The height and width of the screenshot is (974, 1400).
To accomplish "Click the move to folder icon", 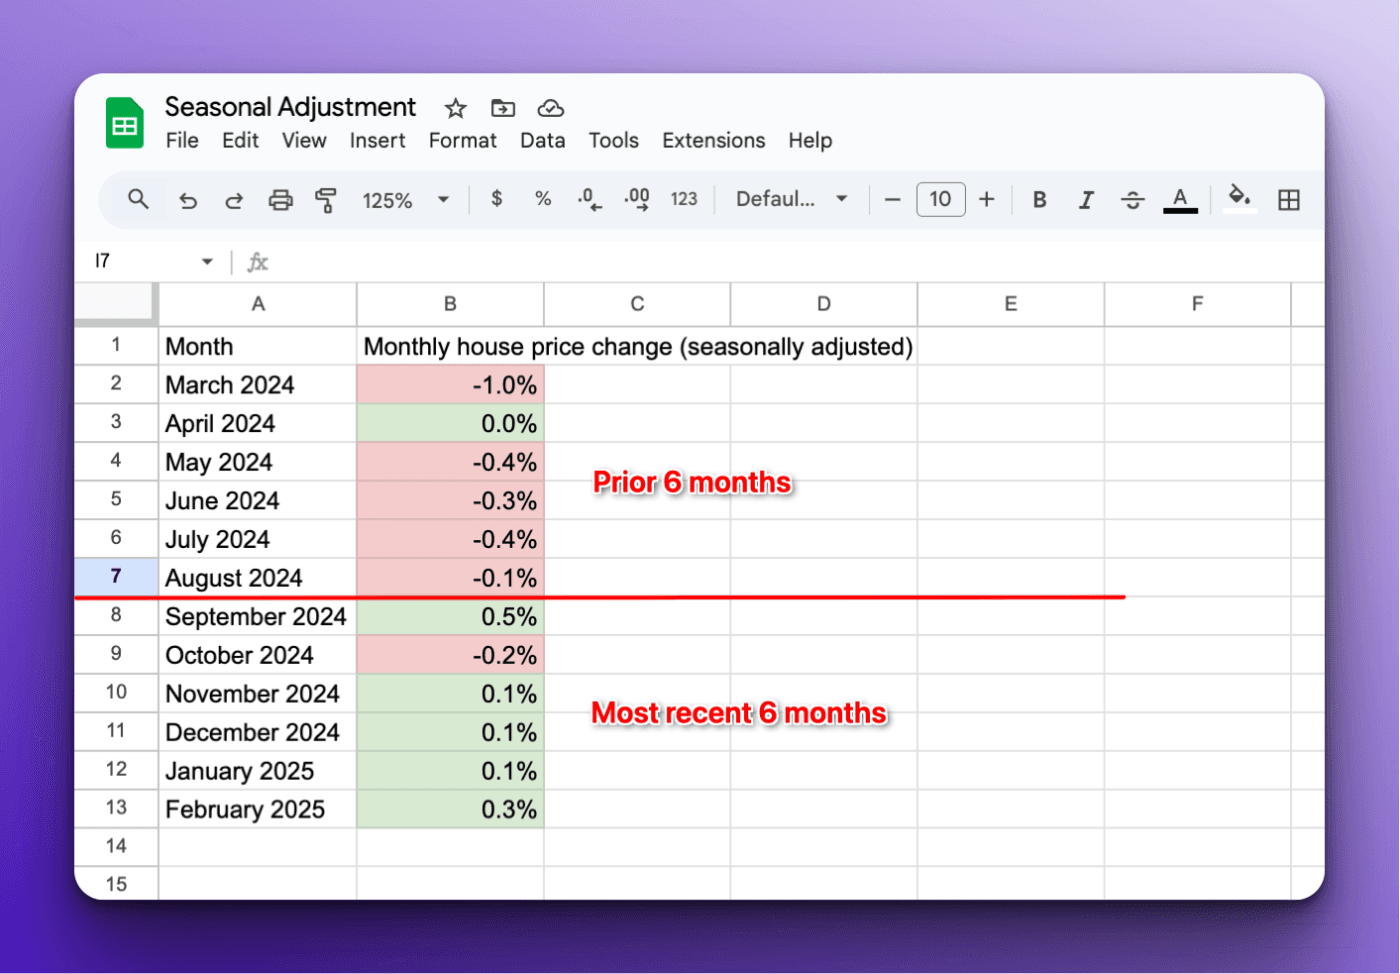I will pos(503,108).
